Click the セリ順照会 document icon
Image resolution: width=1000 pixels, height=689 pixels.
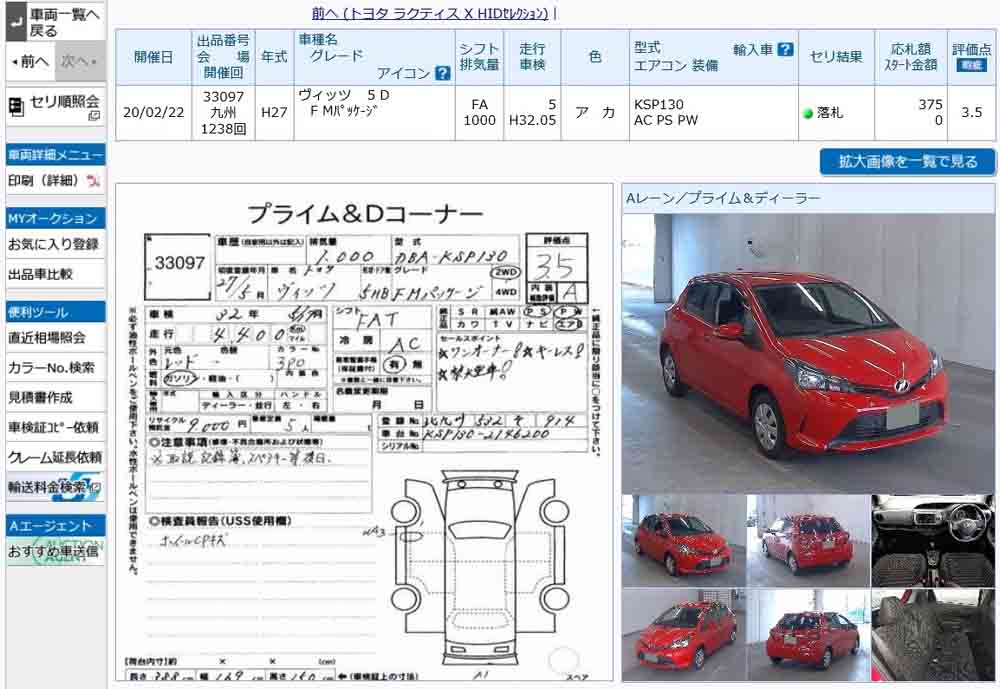pos(17,103)
